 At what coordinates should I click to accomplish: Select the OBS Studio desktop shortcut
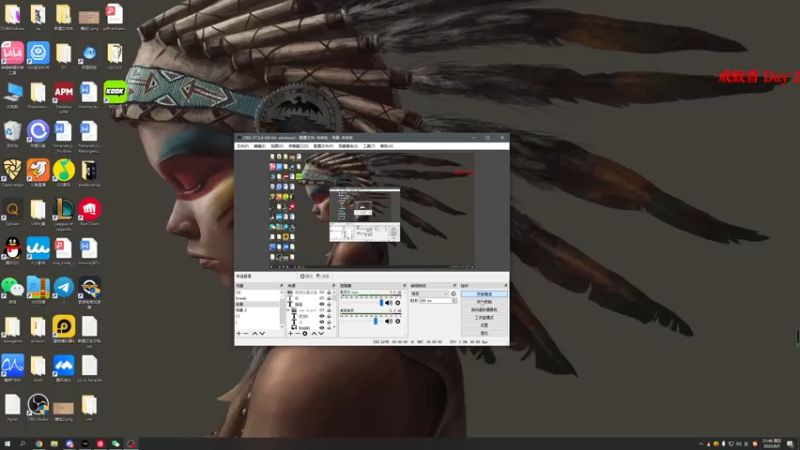tap(38, 407)
